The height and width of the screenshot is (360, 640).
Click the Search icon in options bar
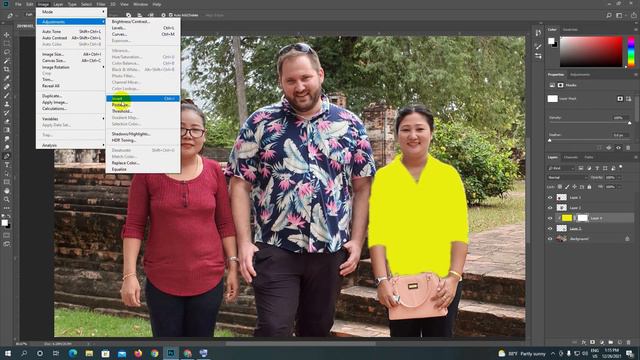pos(609,15)
